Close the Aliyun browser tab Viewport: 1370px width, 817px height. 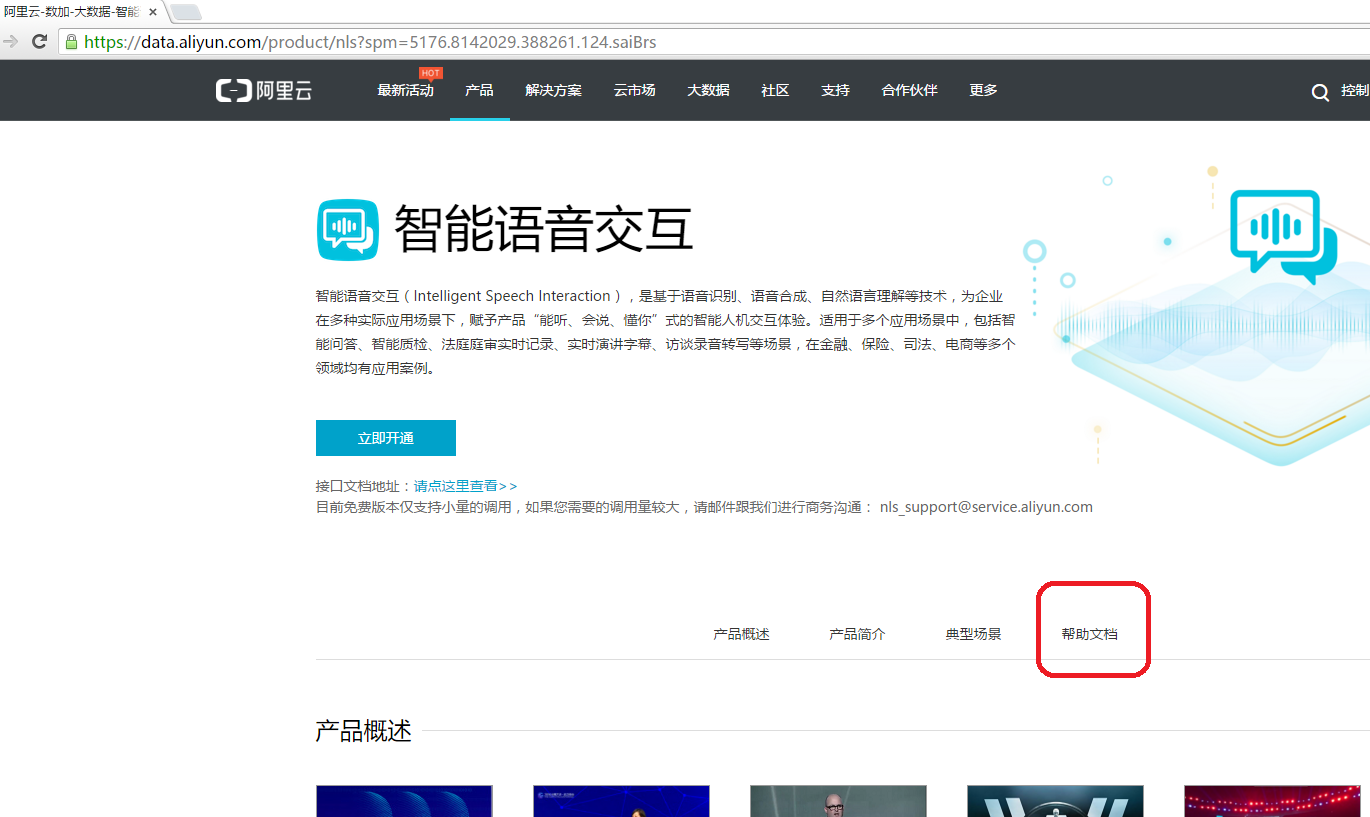tap(153, 12)
